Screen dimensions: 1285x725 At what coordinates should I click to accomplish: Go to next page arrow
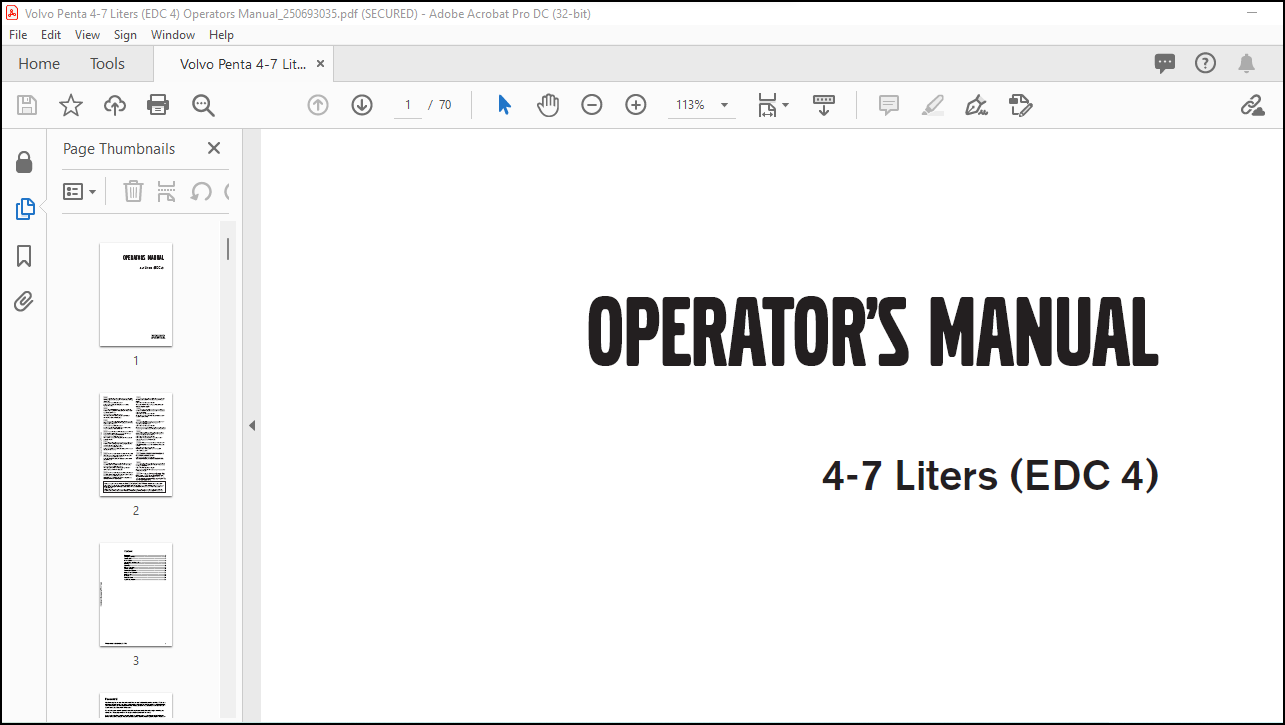(x=362, y=105)
